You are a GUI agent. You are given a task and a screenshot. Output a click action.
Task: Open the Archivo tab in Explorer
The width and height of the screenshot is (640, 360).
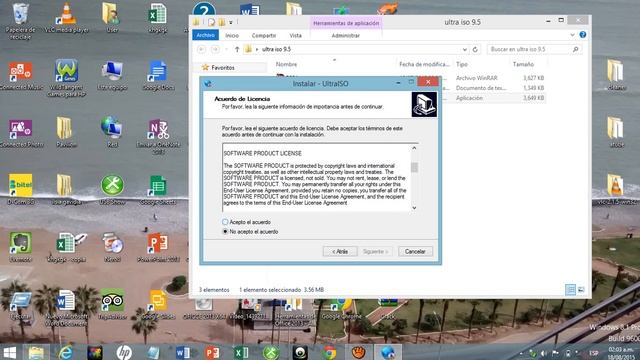(x=206, y=36)
